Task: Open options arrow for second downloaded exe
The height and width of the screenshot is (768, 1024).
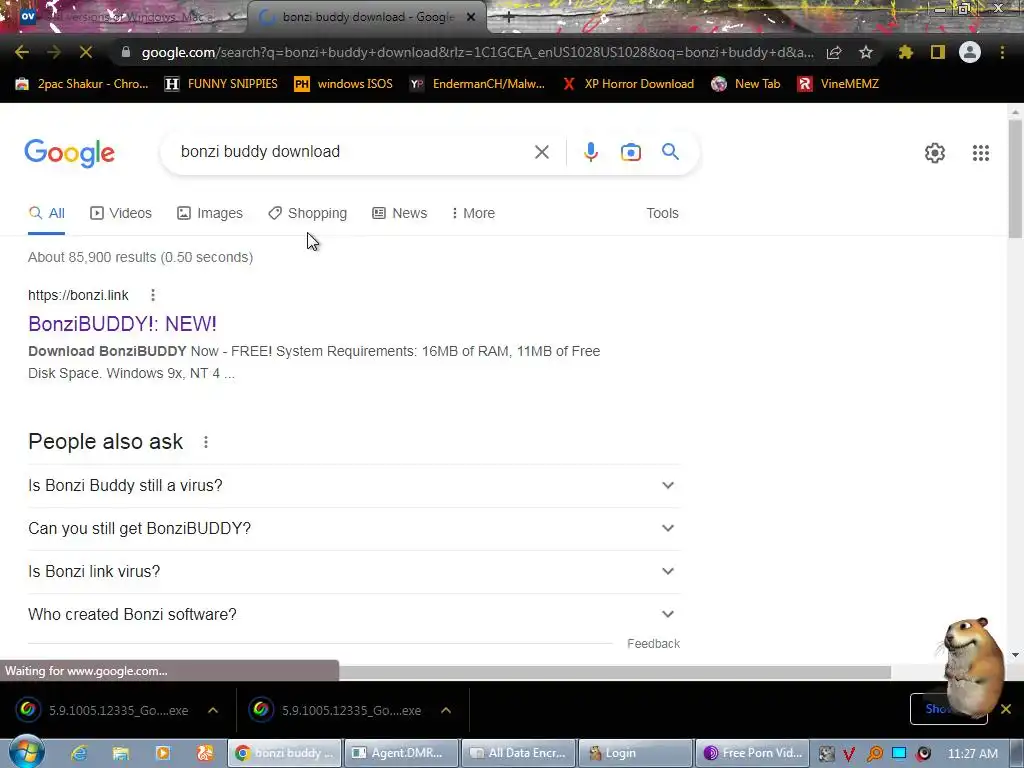Action: [446, 710]
